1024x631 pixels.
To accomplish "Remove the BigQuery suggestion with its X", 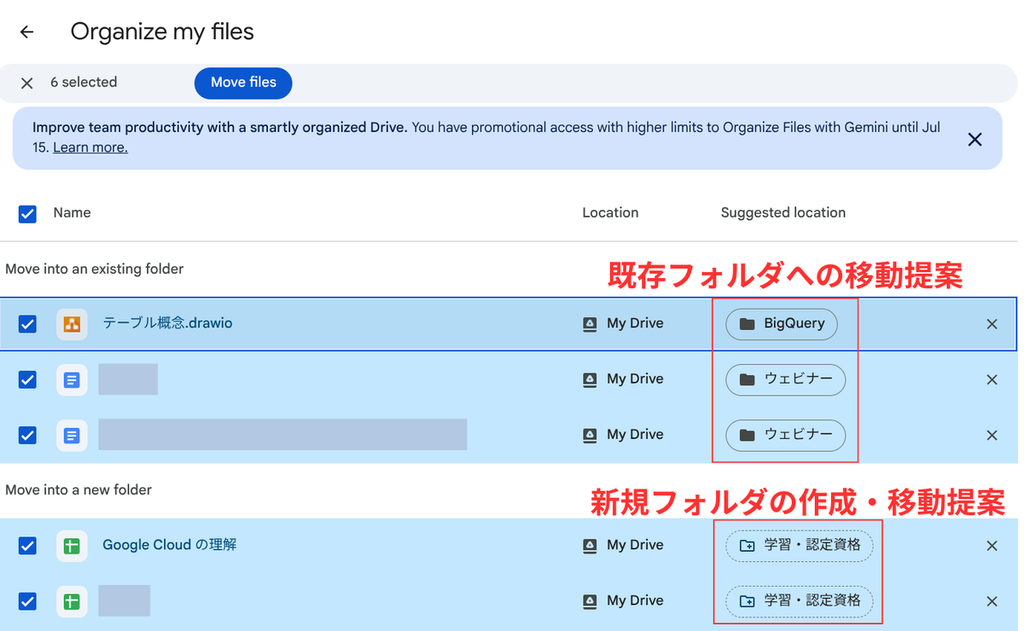I will coord(991,324).
